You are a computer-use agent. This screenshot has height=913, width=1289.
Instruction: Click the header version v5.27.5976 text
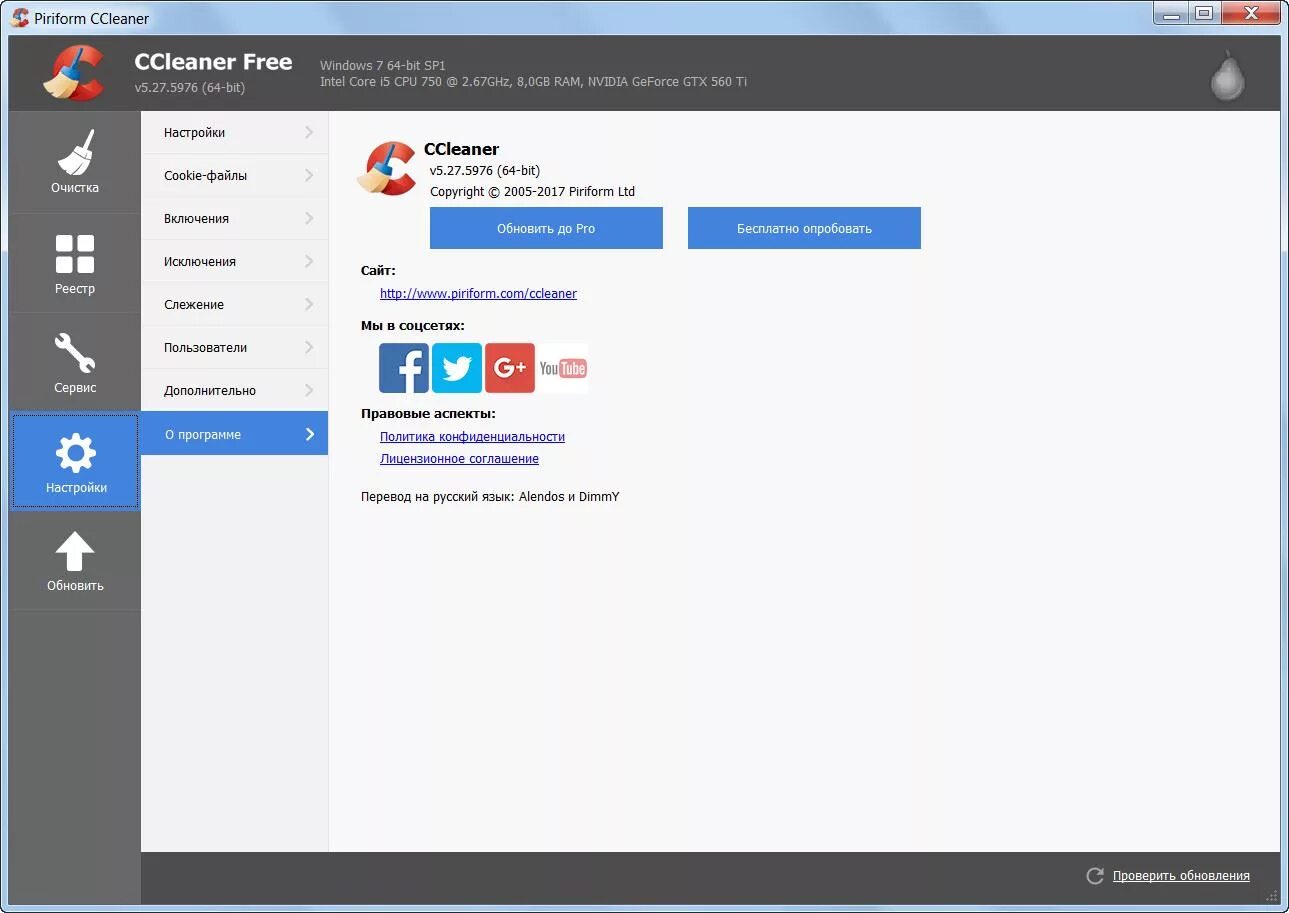click(190, 87)
